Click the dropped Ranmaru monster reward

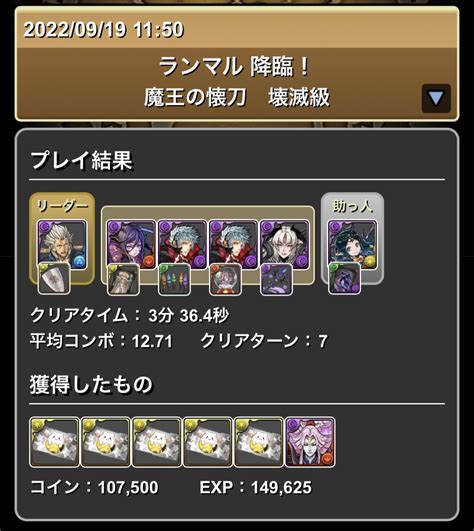pyautogui.click(x=310, y=442)
